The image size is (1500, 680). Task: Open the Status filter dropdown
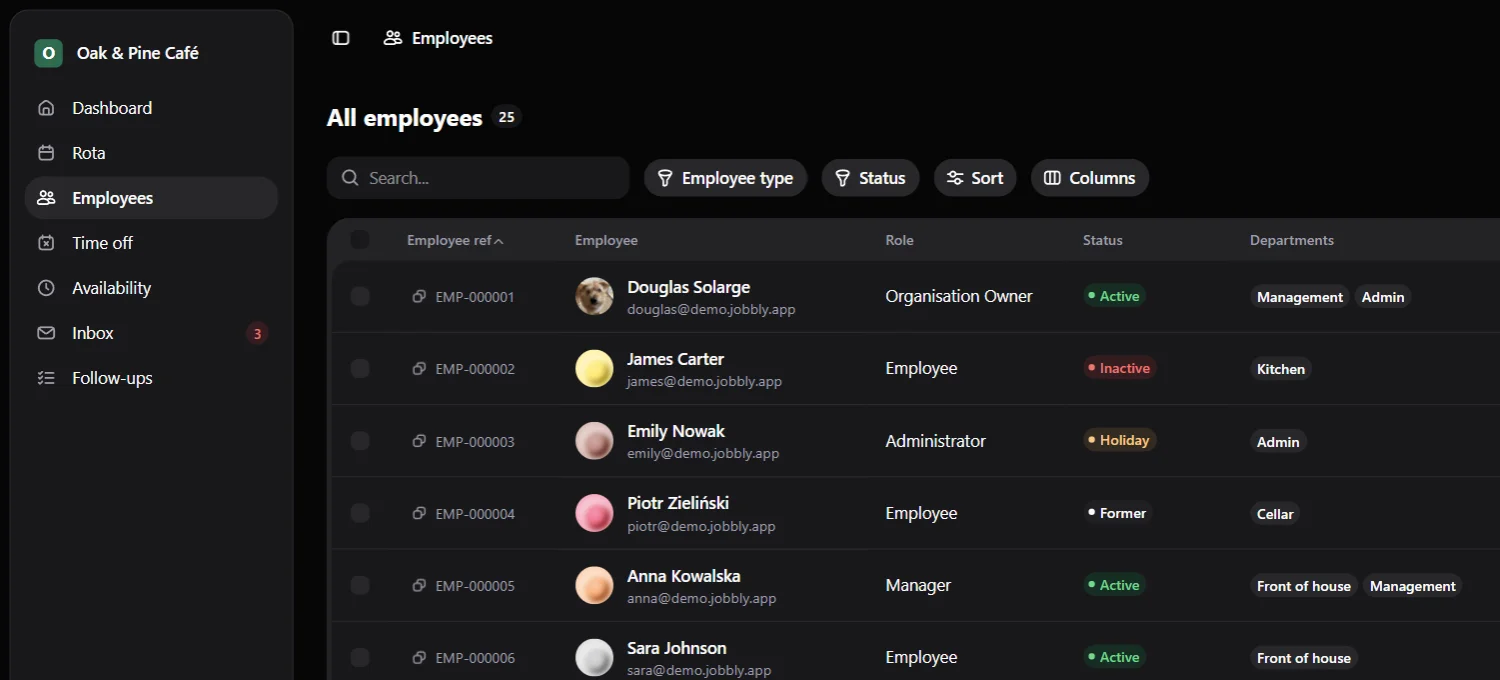(x=870, y=178)
